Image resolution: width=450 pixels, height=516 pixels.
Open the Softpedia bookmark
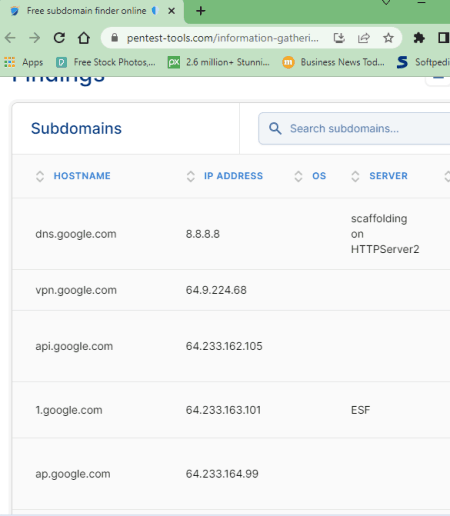click(423, 62)
